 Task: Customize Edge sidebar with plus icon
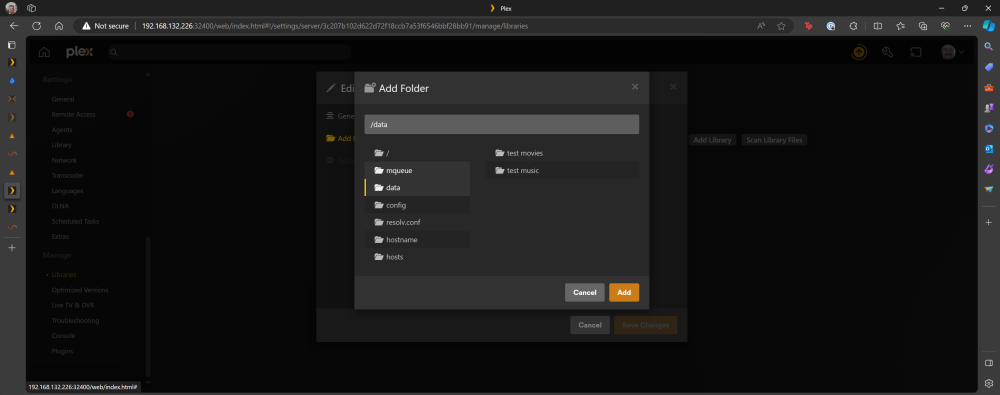[x=989, y=222]
